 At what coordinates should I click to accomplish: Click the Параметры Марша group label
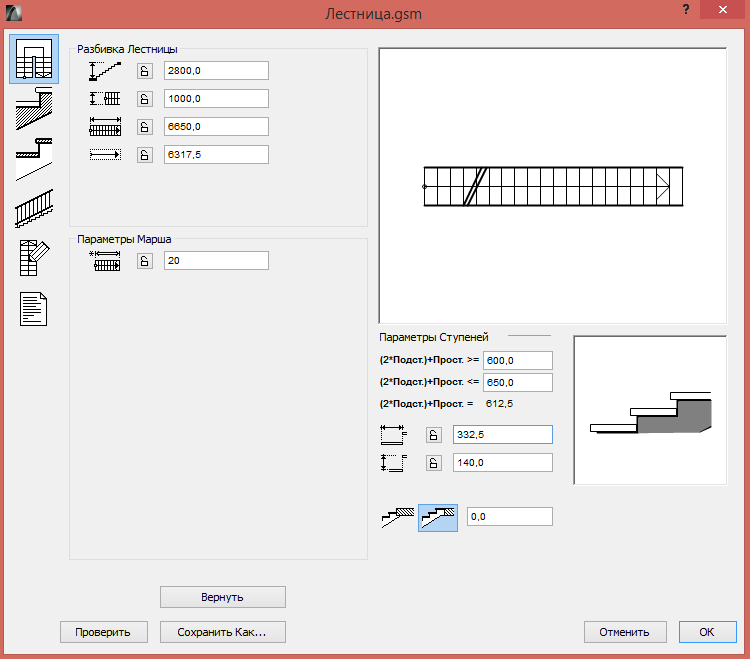tap(124, 239)
